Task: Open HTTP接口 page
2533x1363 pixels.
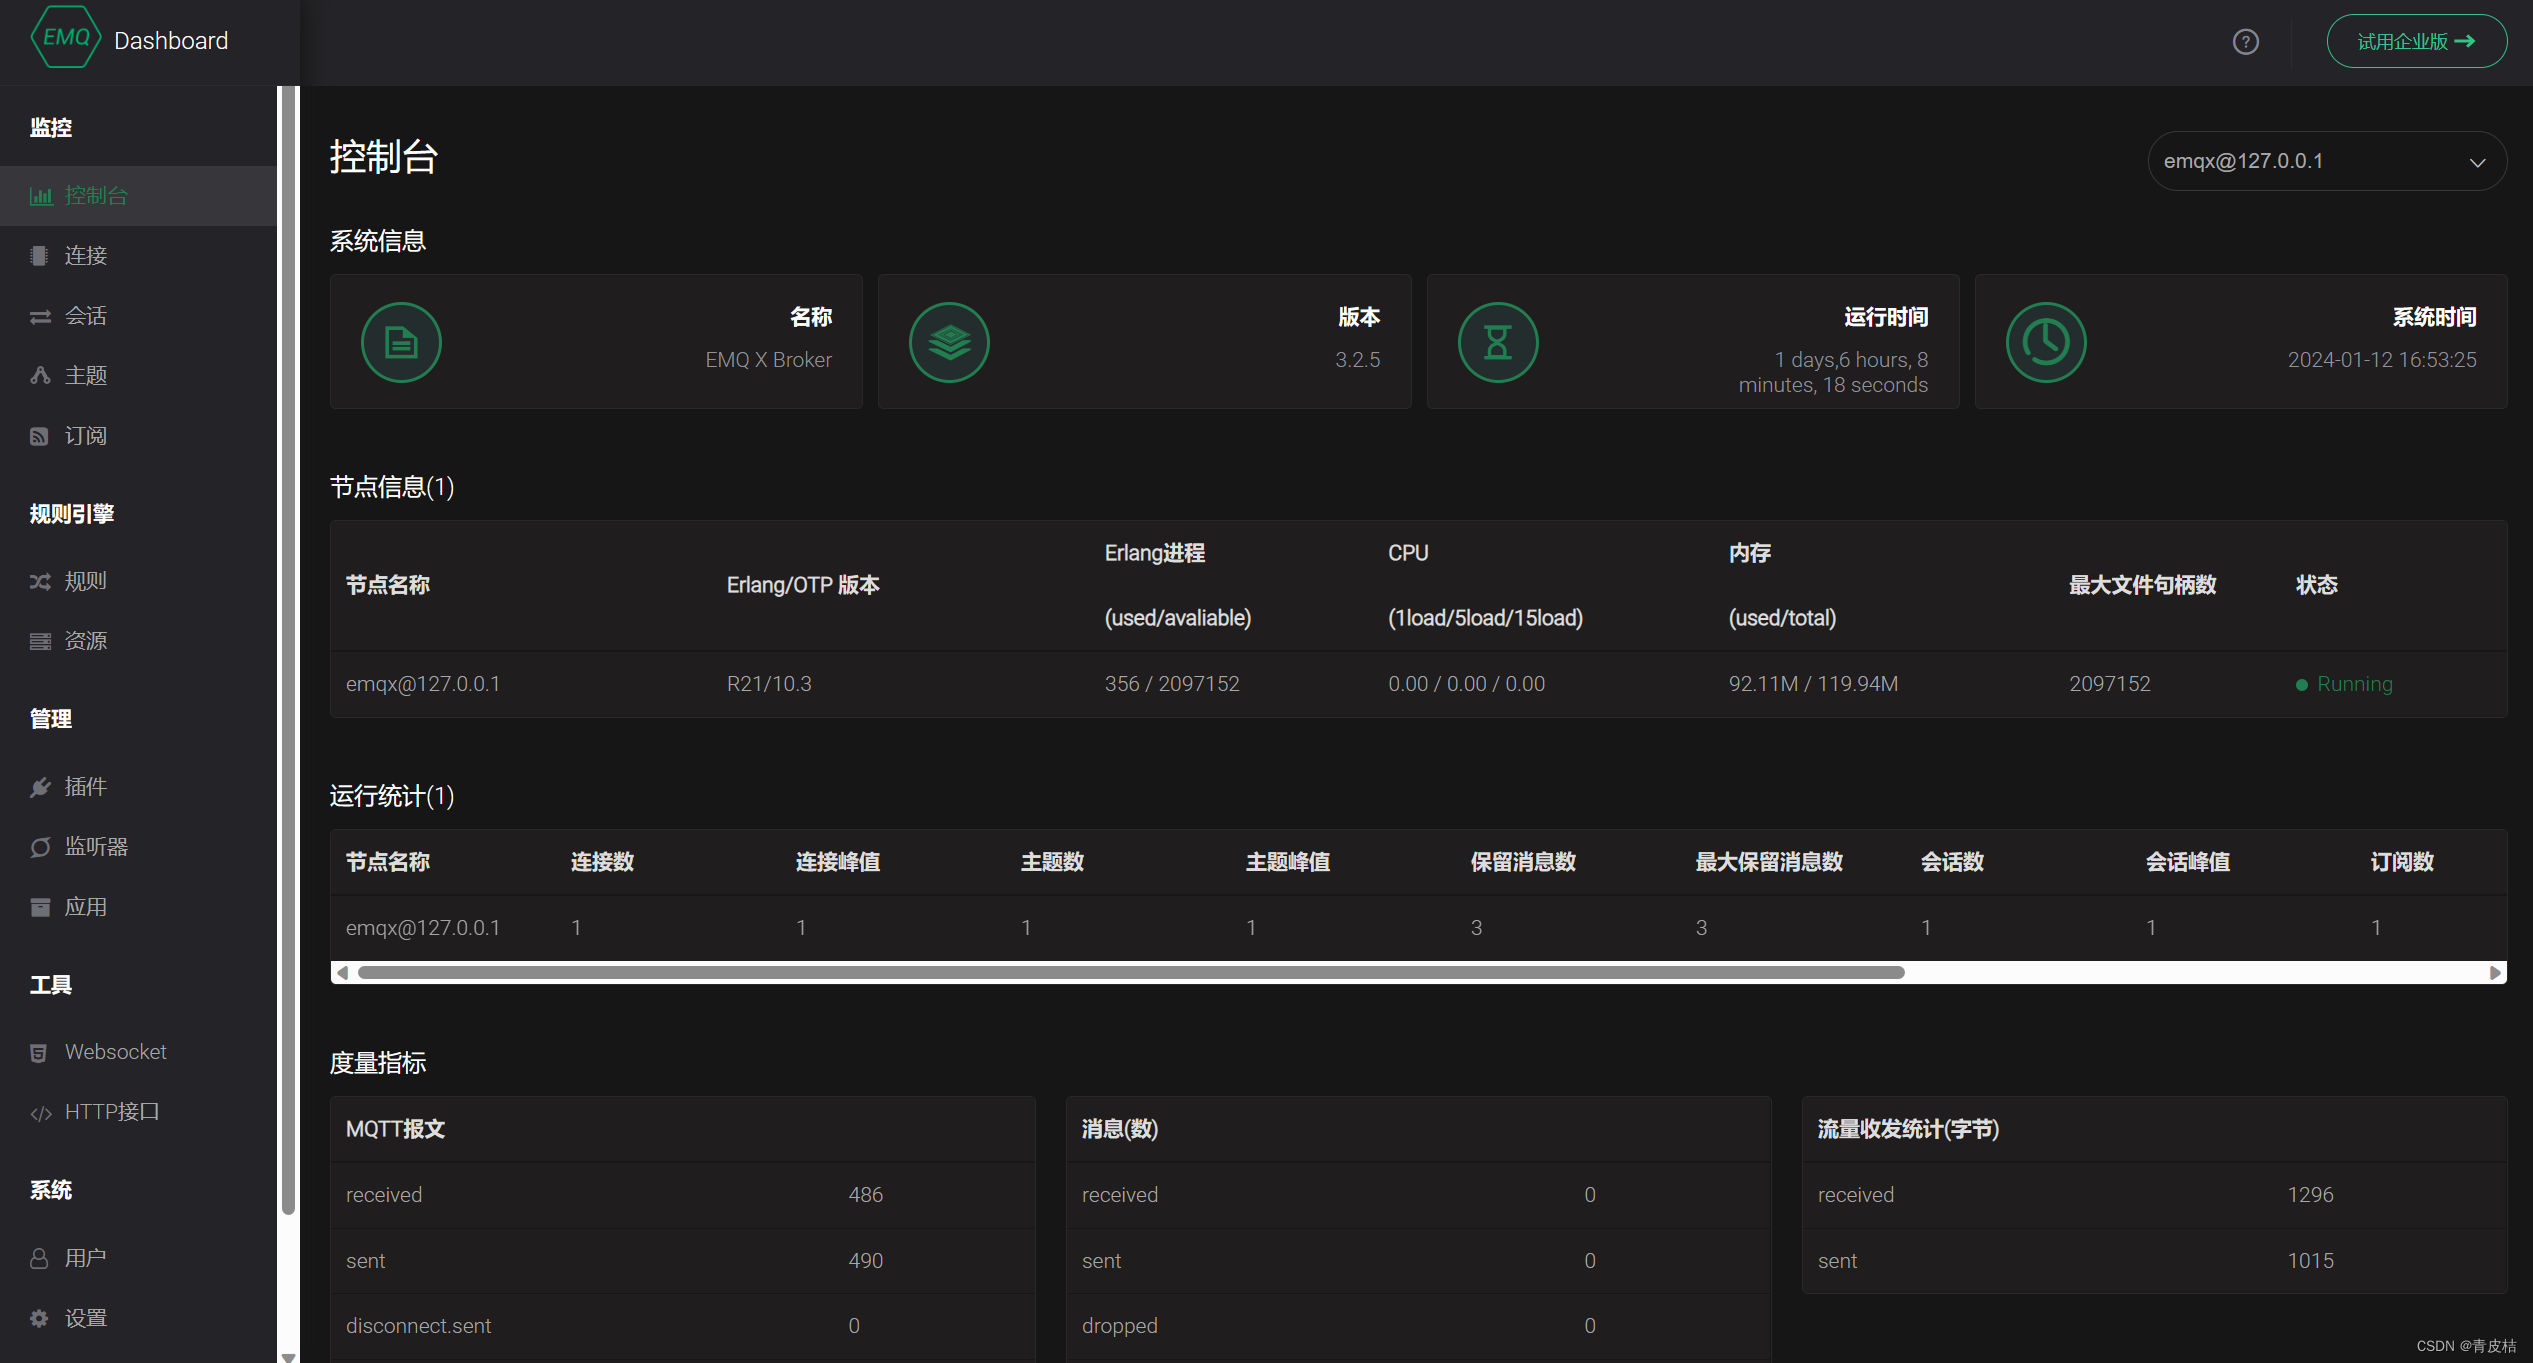Action: click(x=138, y=1112)
